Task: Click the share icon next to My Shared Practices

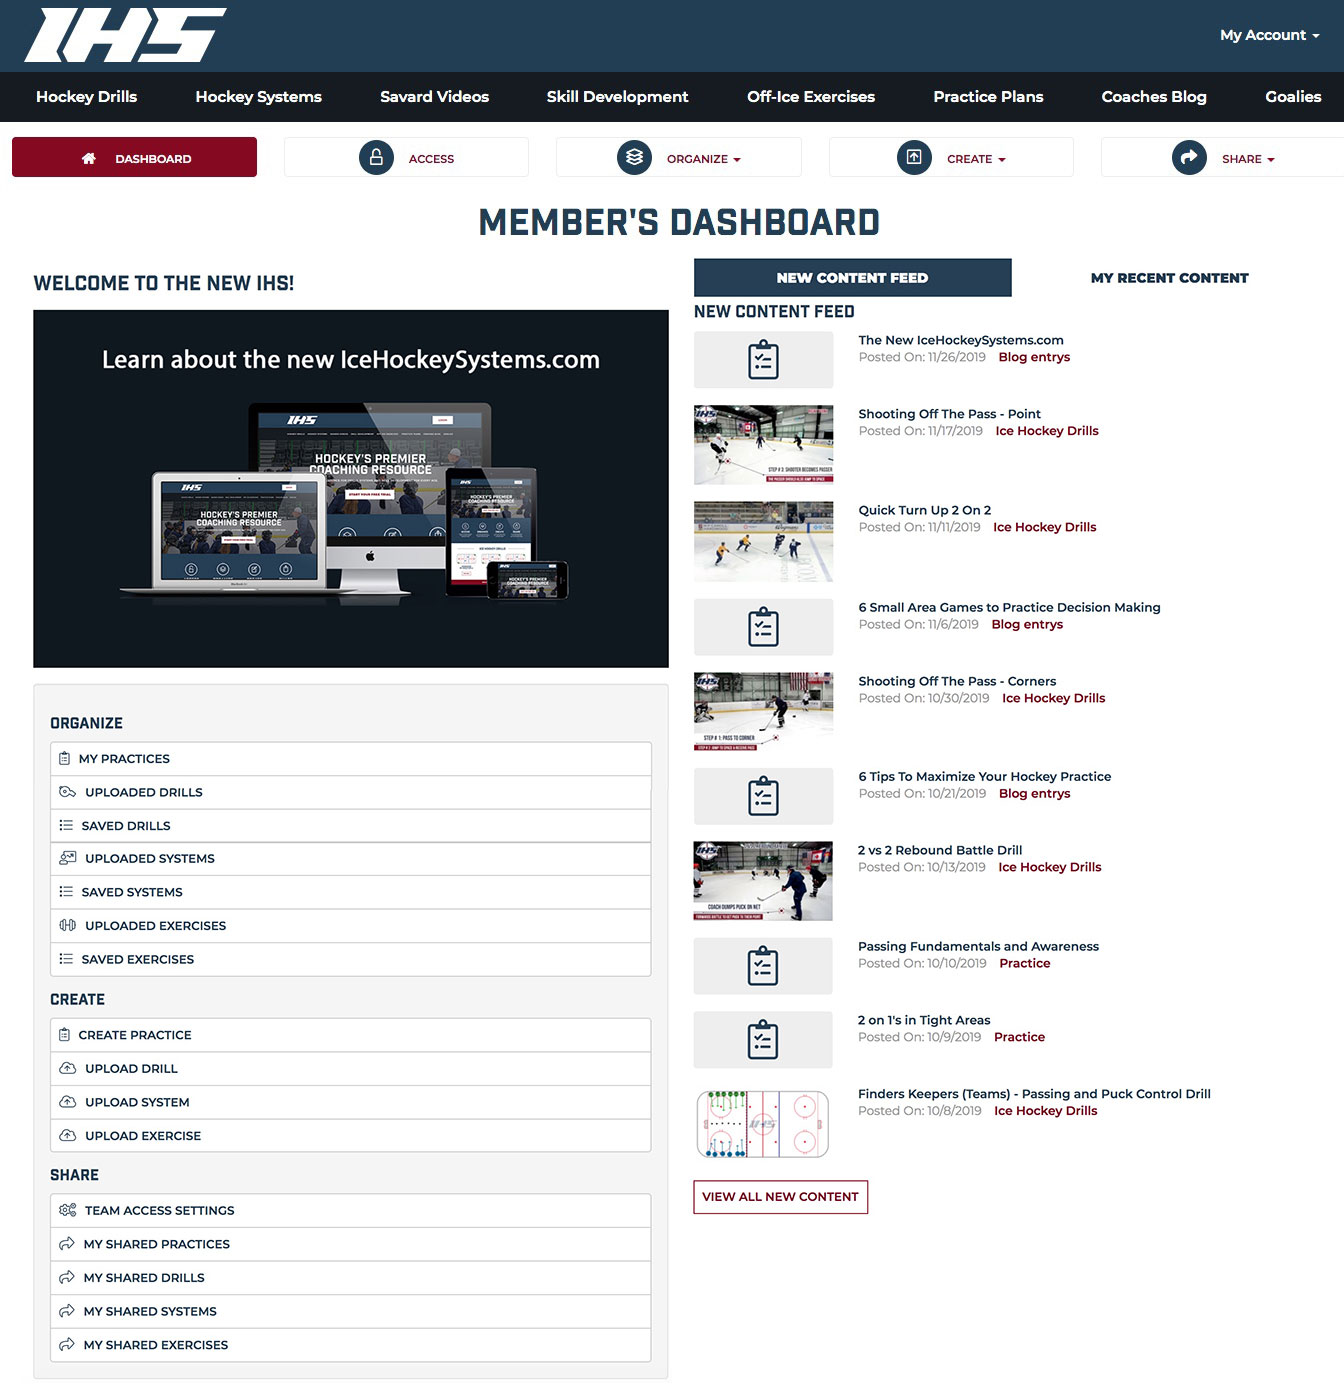Action: click(x=67, y=1244)
